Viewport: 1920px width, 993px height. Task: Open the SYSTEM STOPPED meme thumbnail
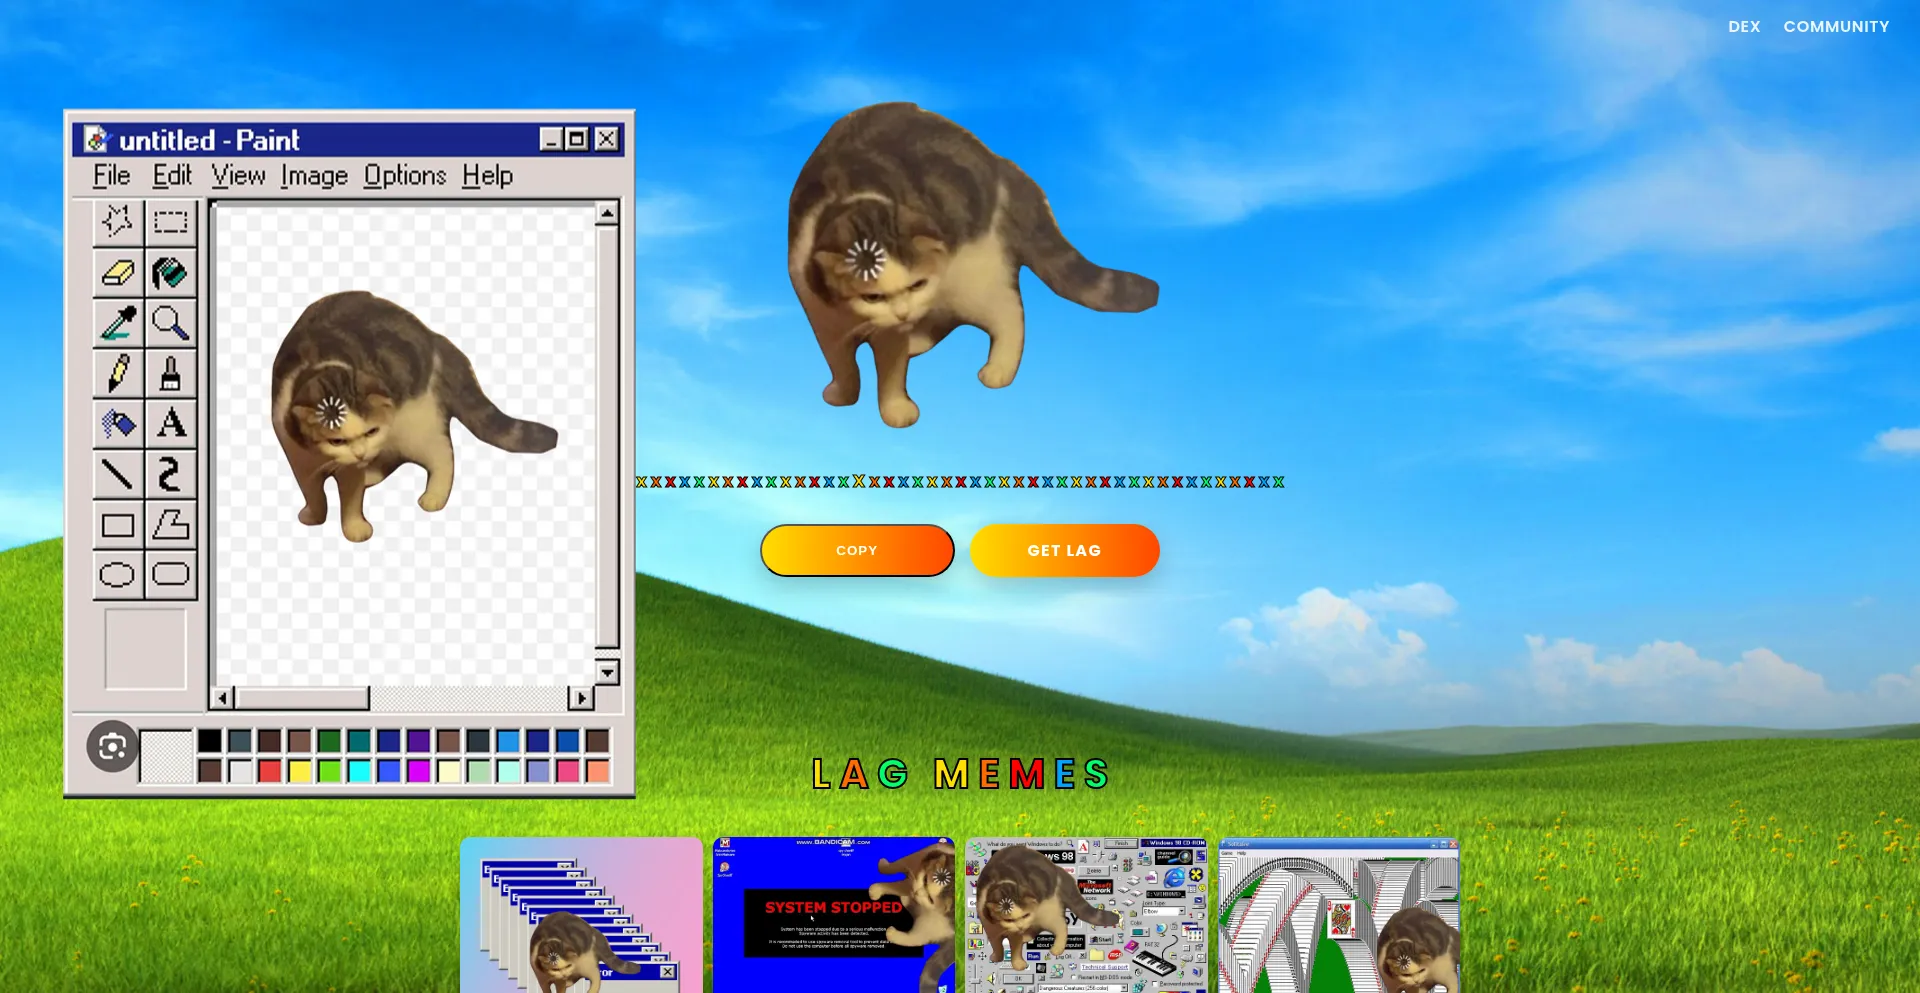tap(833, 915)
